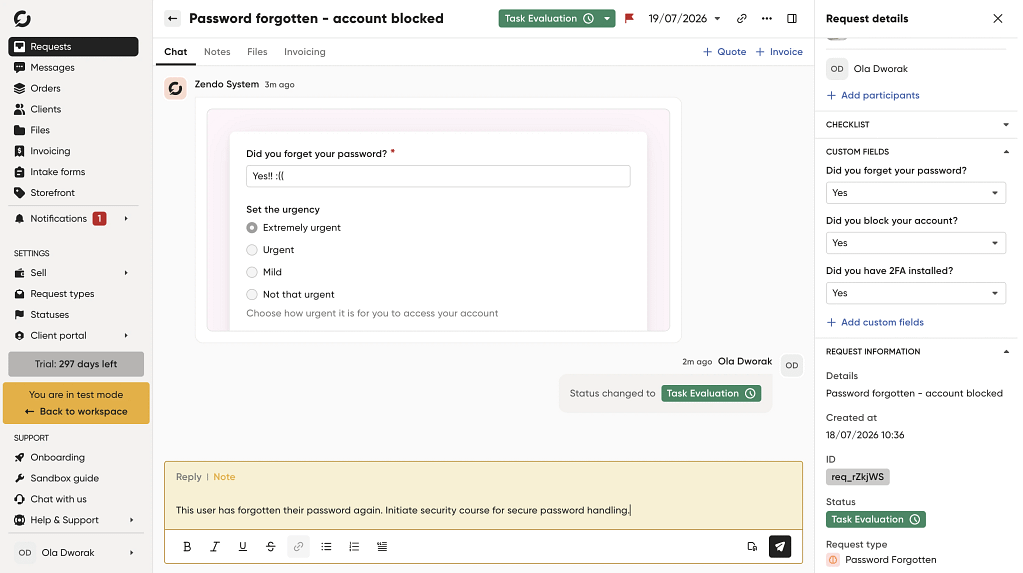Close the Request details panel

pos(998,18)
